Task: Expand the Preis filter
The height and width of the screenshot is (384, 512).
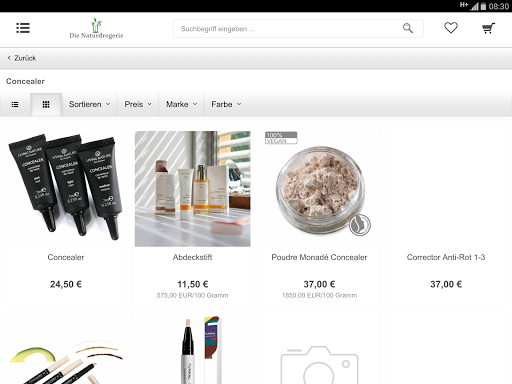Action: [138, 105]
